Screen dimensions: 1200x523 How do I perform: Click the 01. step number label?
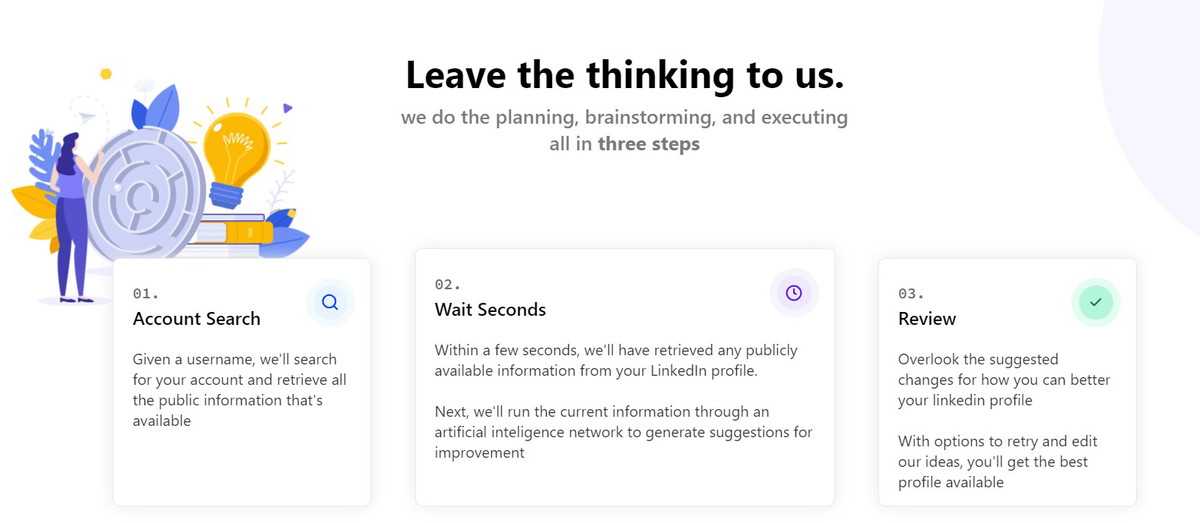pyautogui.click(x=146, y=293)
